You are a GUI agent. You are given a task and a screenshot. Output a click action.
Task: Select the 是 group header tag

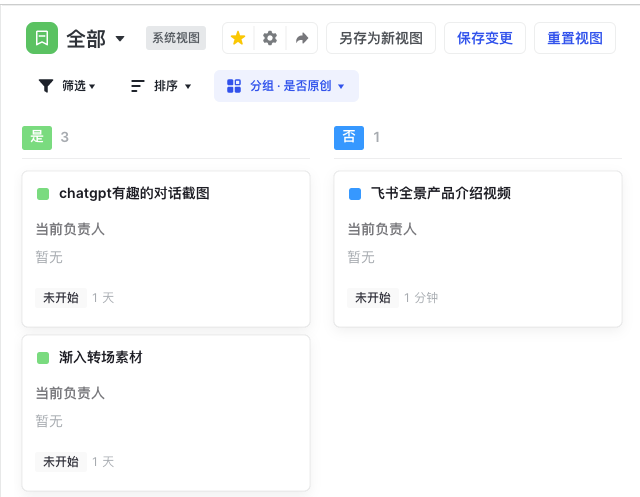(x=37, y=137)
